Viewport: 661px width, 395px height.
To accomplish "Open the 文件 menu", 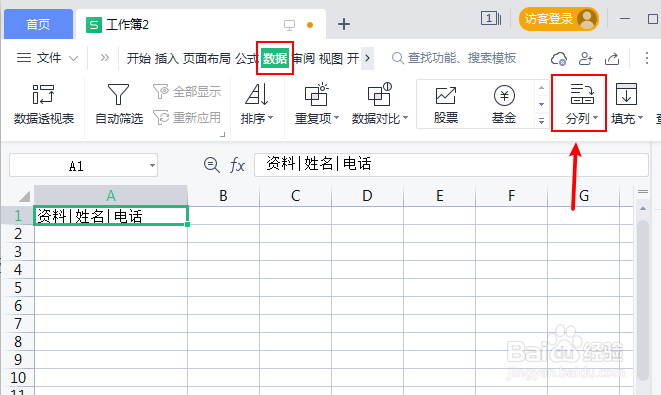I will pyautogui.click(x=48, y=58).
